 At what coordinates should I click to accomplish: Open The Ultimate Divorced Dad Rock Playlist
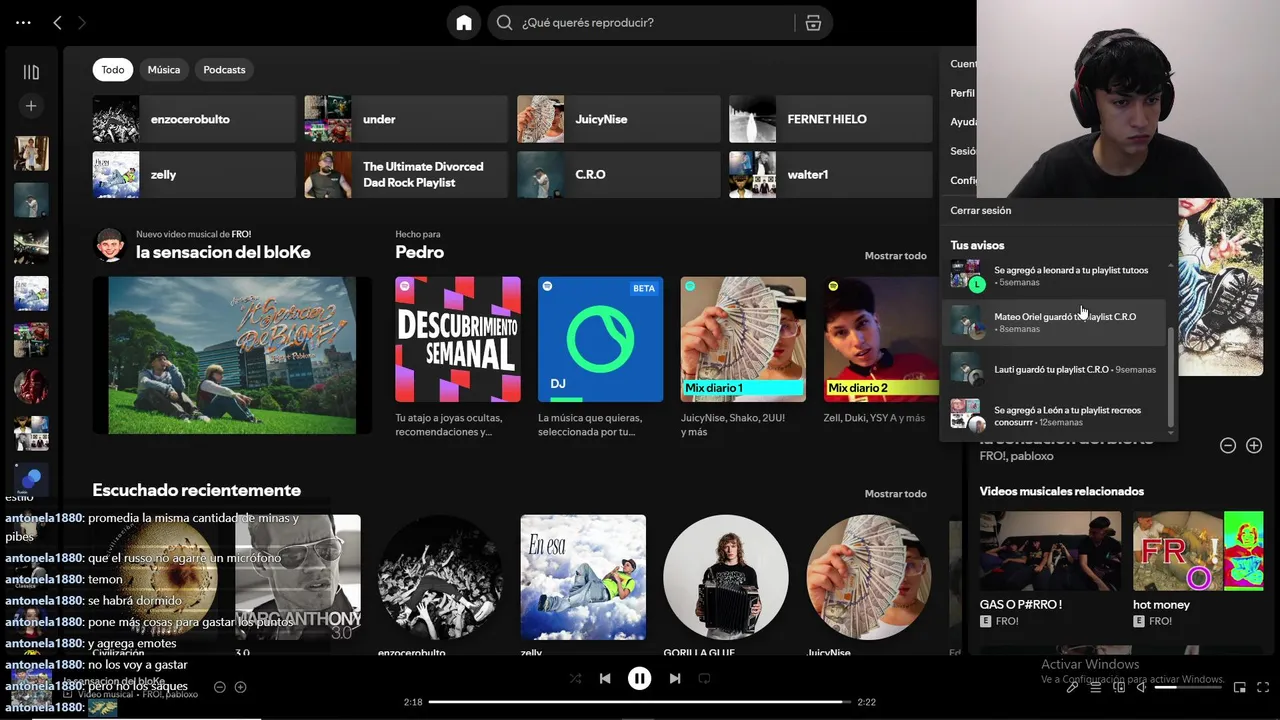[x=406, y=174]
